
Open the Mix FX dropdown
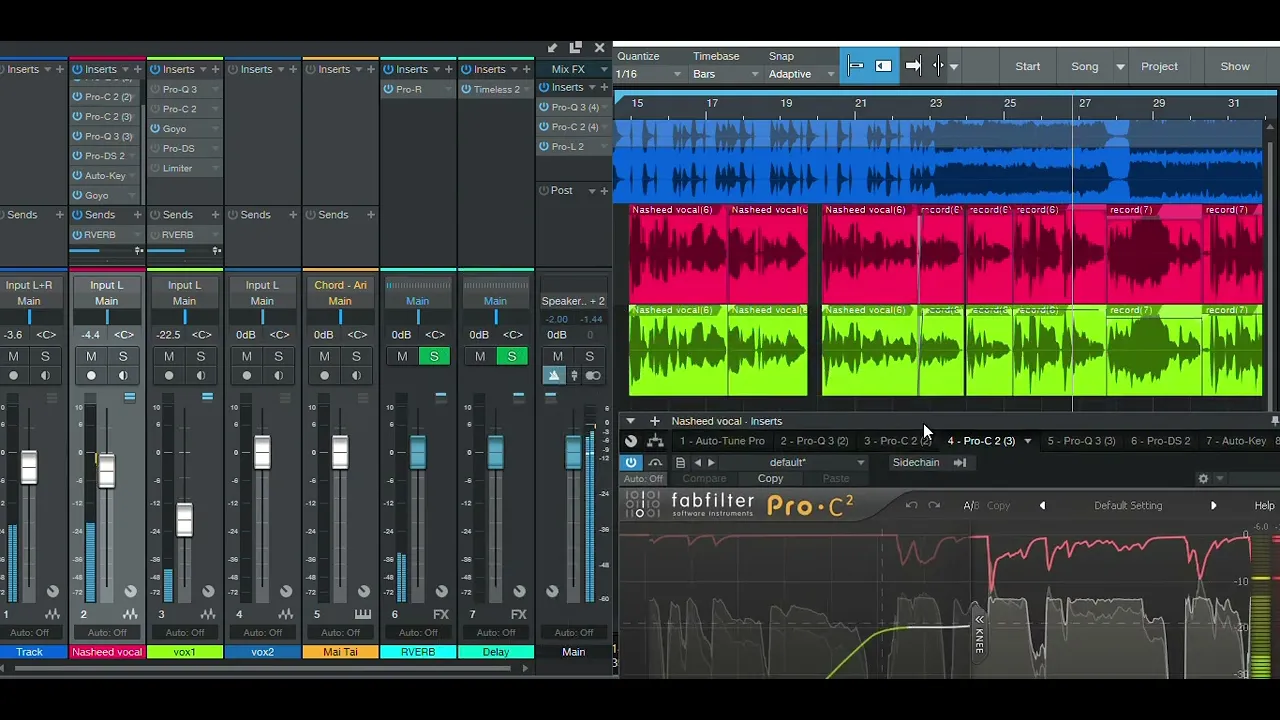click(x=603, y=70)
